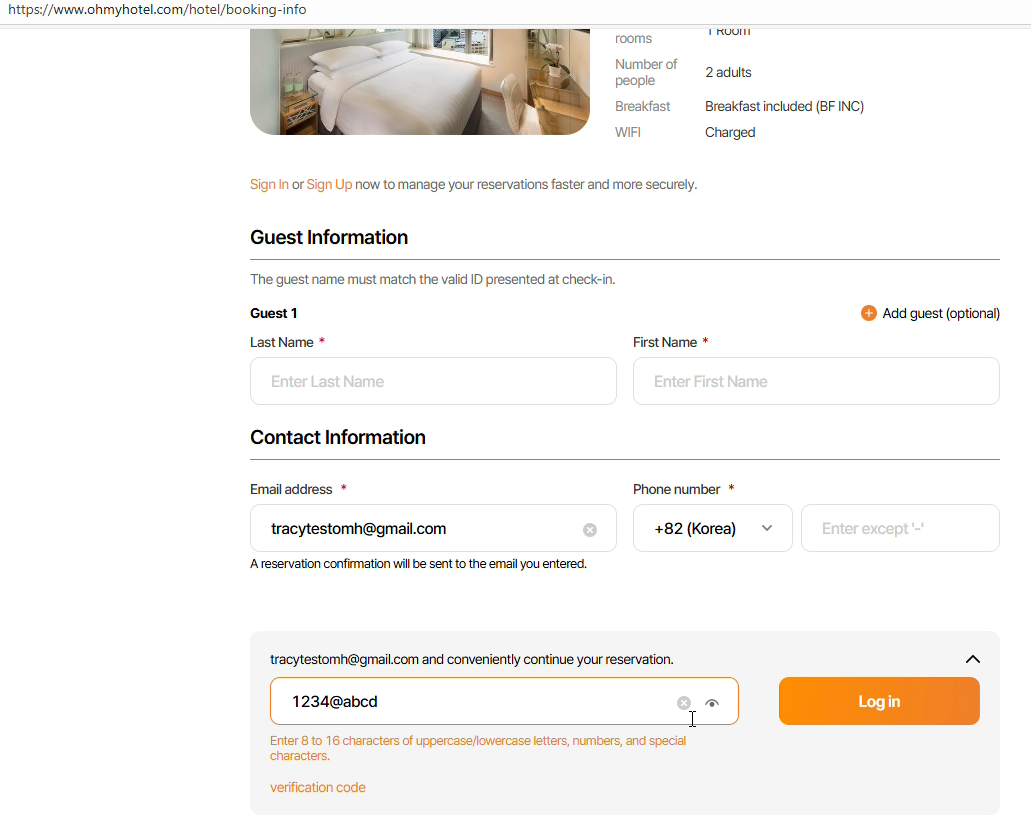The height and width of the screenshot is (822, 1031).
Task: Click the "Email address" field label
Action: [291, 489]
